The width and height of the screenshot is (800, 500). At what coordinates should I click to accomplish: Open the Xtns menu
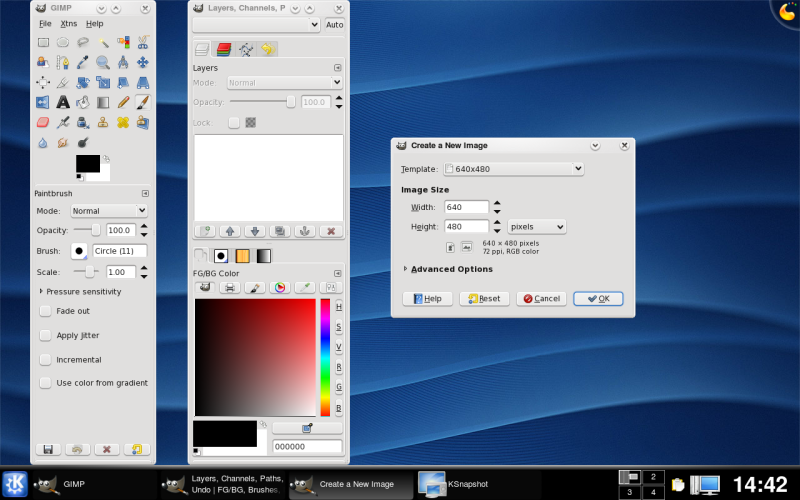pyautogui.click(x=69, y=23)
